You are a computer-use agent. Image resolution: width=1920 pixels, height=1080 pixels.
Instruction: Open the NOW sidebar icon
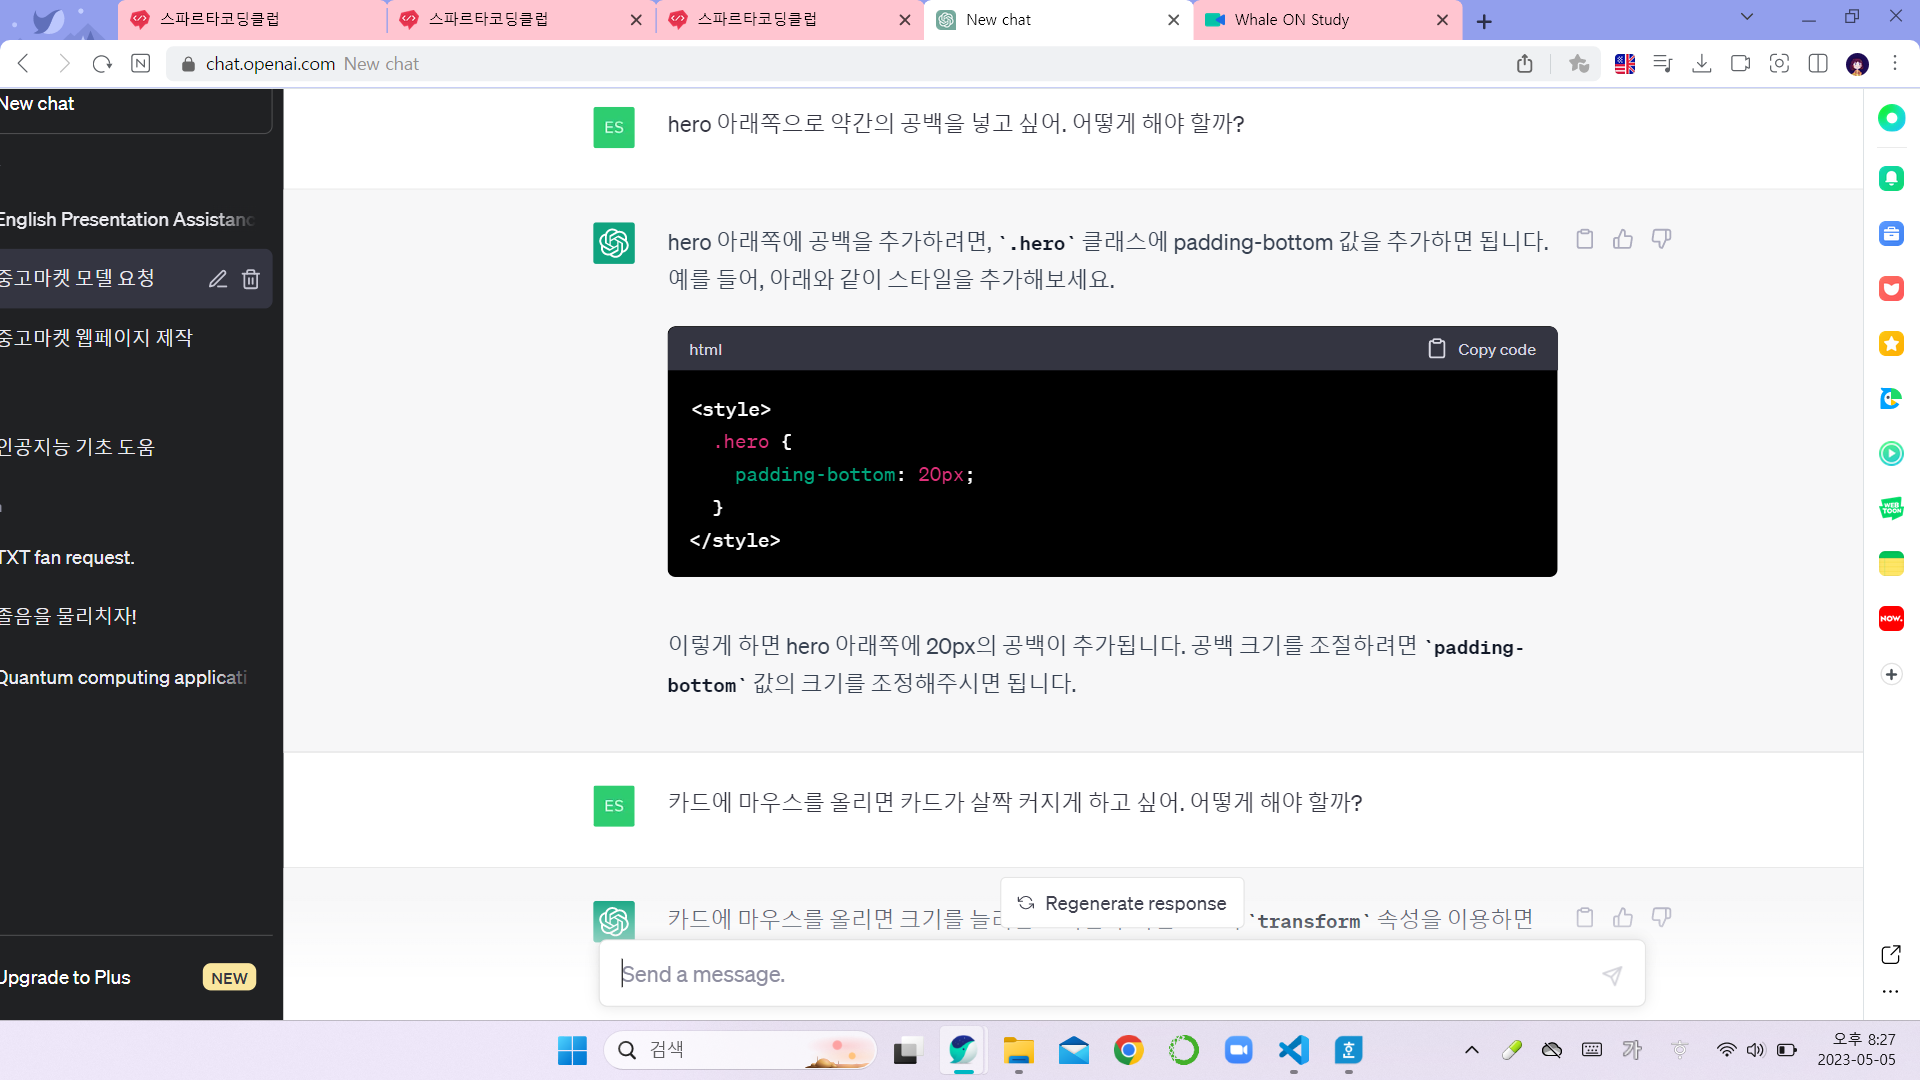[1891, 618]
